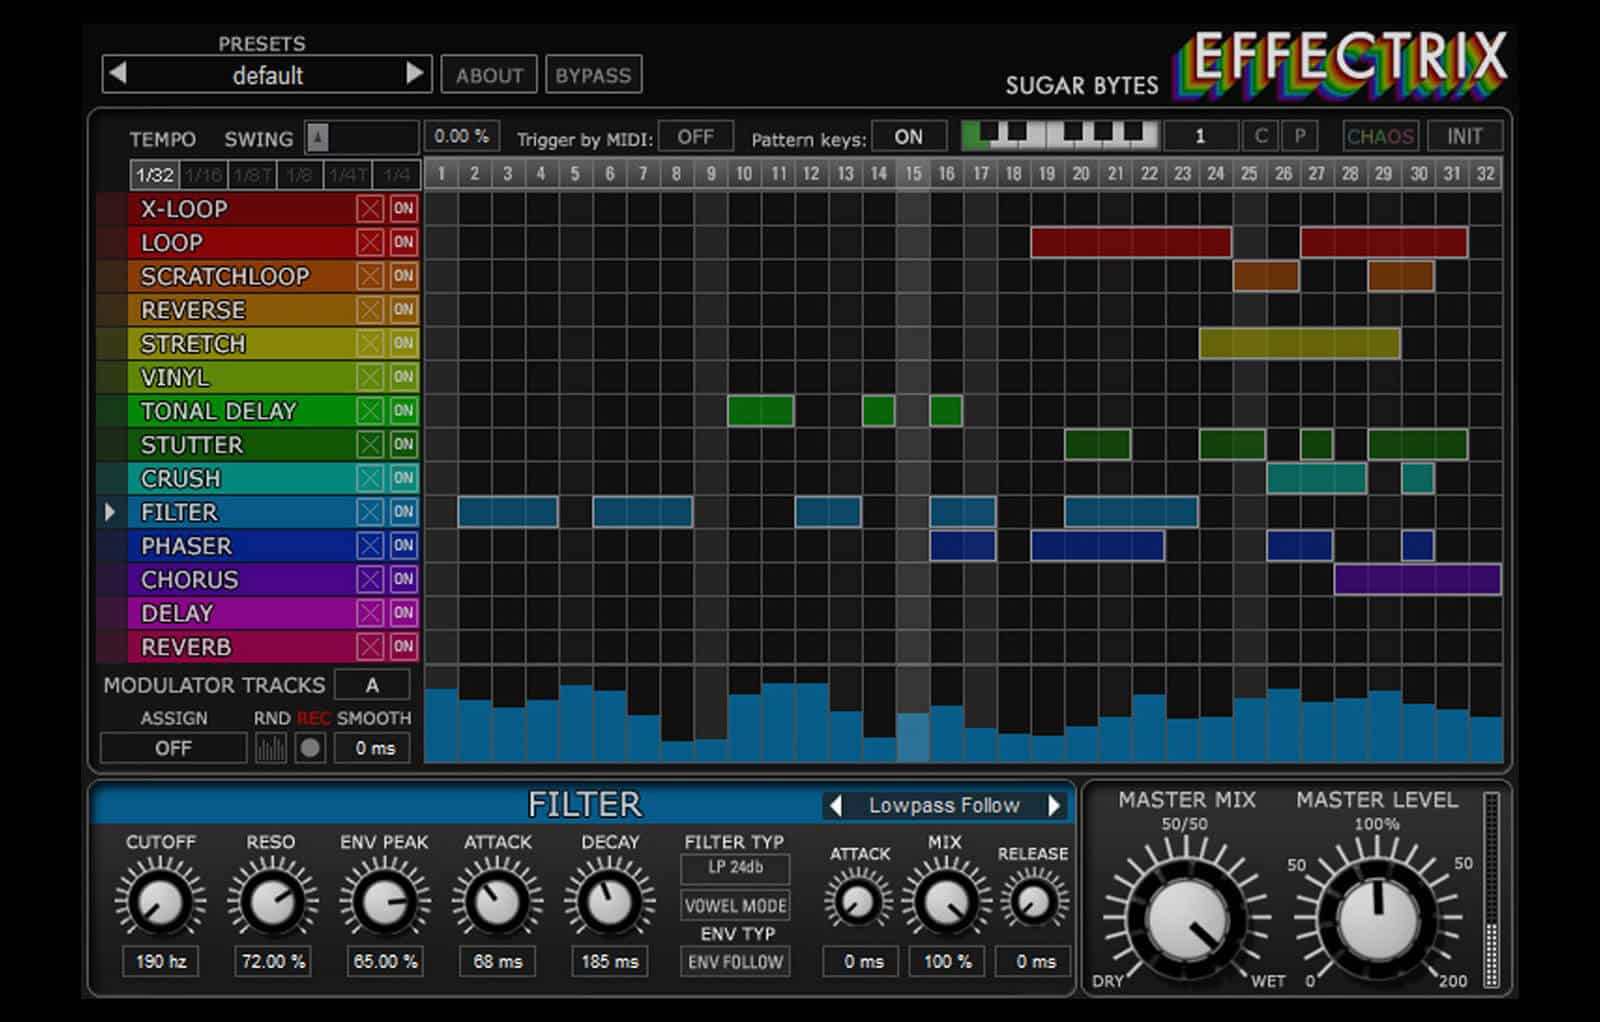Viewport: 1600px width, 1022px height.
Task: Open the modulator ASSIGN OFF selector
Action: 173,748
